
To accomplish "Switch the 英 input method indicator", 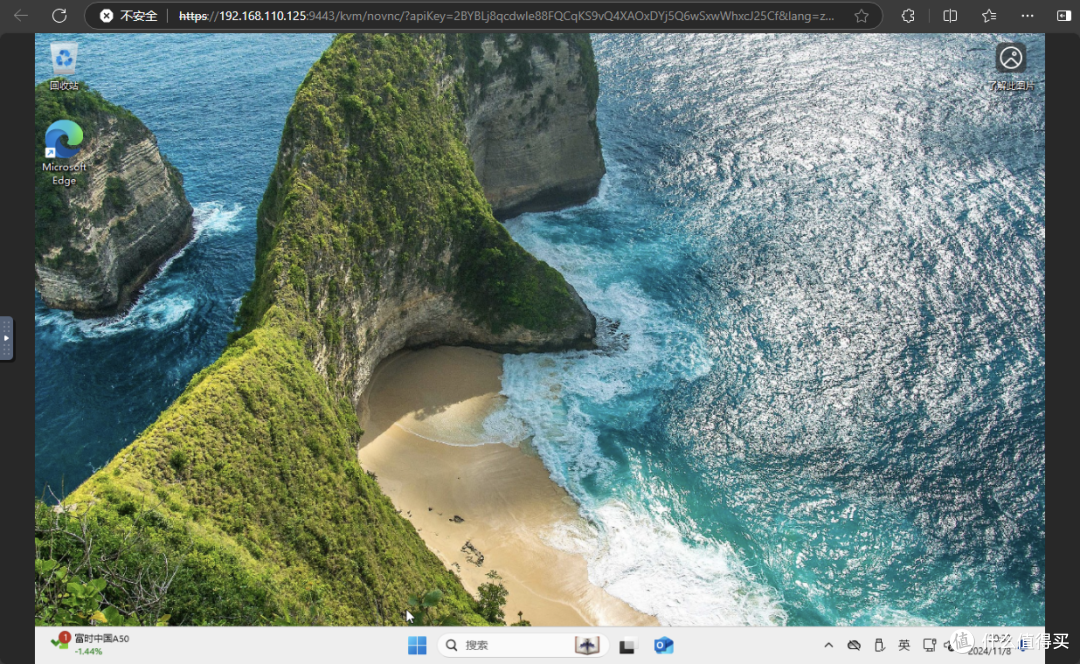I will (904, 645).
